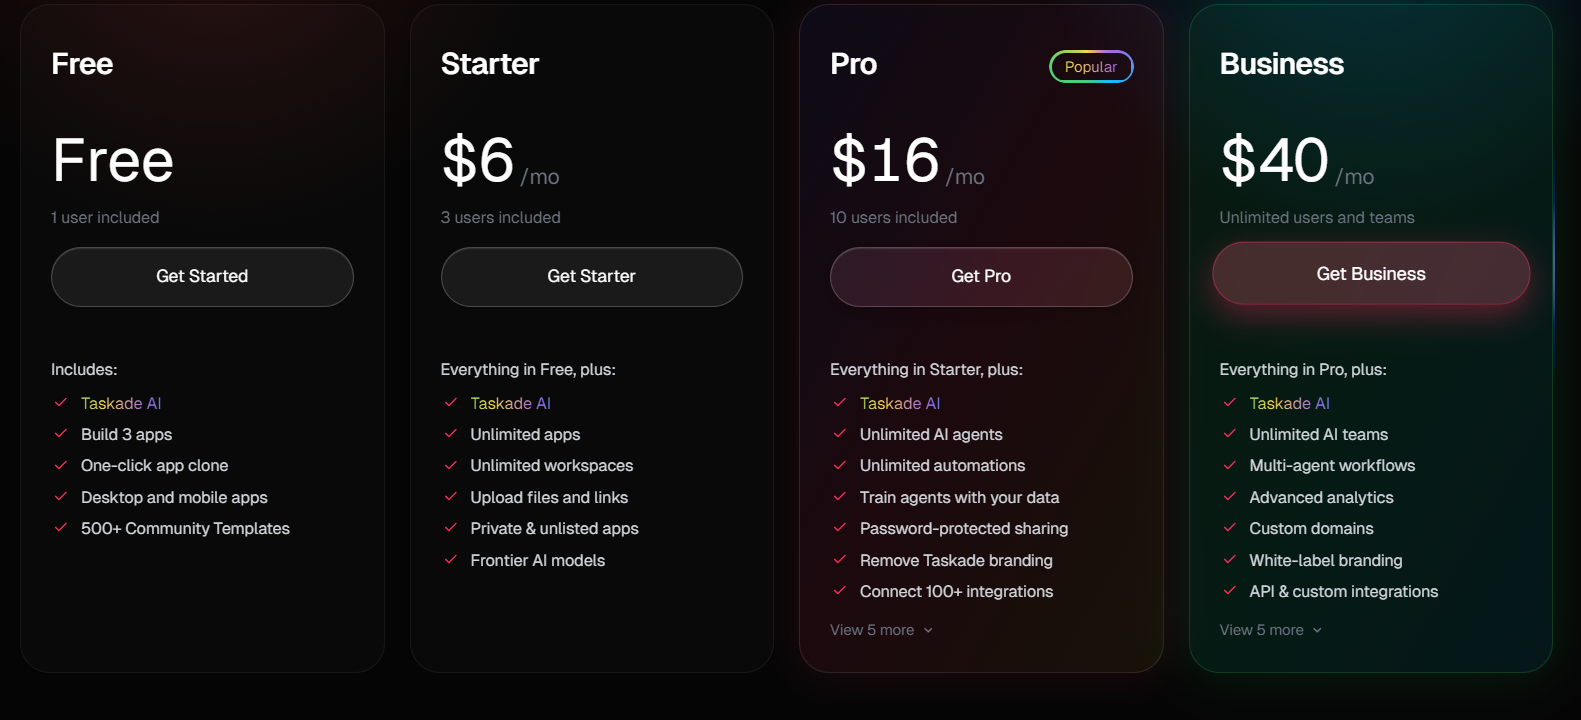
Task: Click checkmark beside Unlimited AI agents
Action: (x=840, y=434)
